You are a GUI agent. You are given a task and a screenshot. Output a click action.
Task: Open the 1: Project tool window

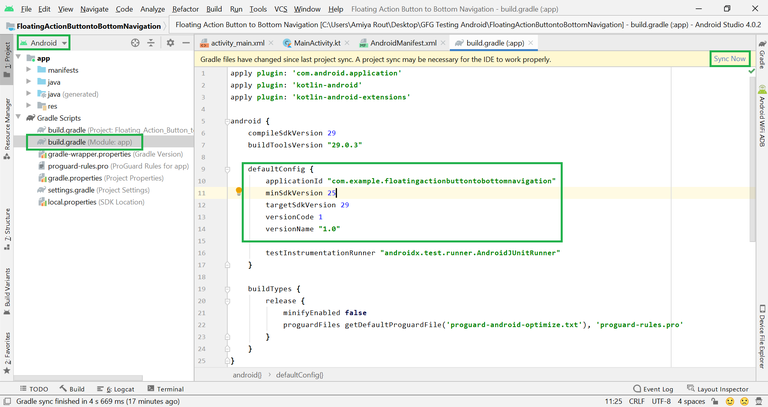pos(7,60)
